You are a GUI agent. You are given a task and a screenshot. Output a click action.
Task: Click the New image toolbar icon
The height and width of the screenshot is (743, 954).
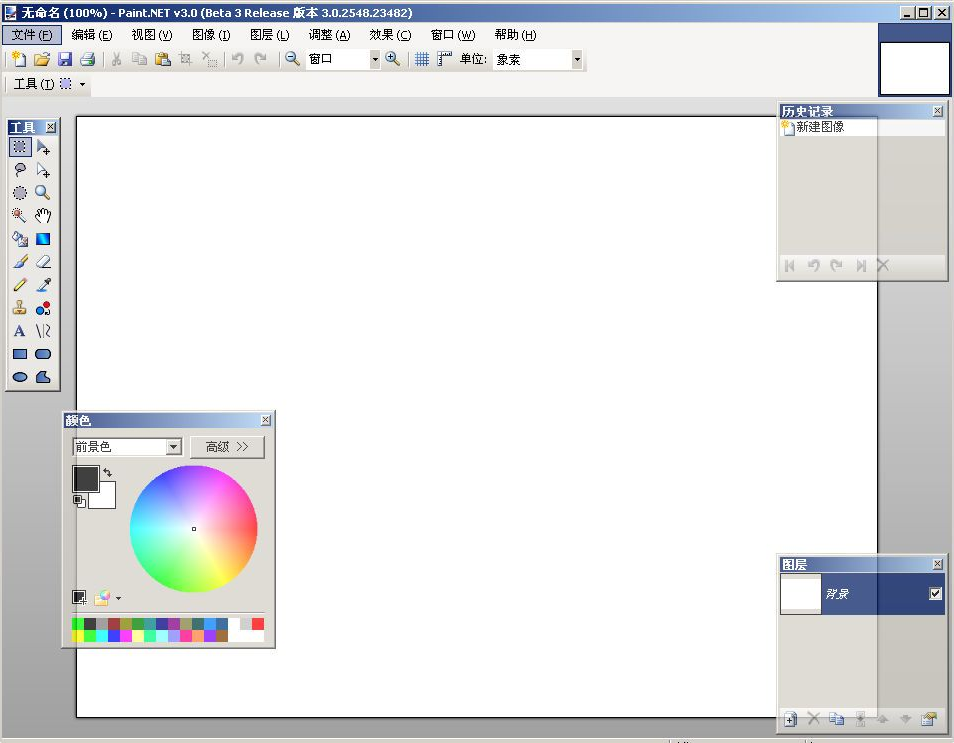(19, 59)
